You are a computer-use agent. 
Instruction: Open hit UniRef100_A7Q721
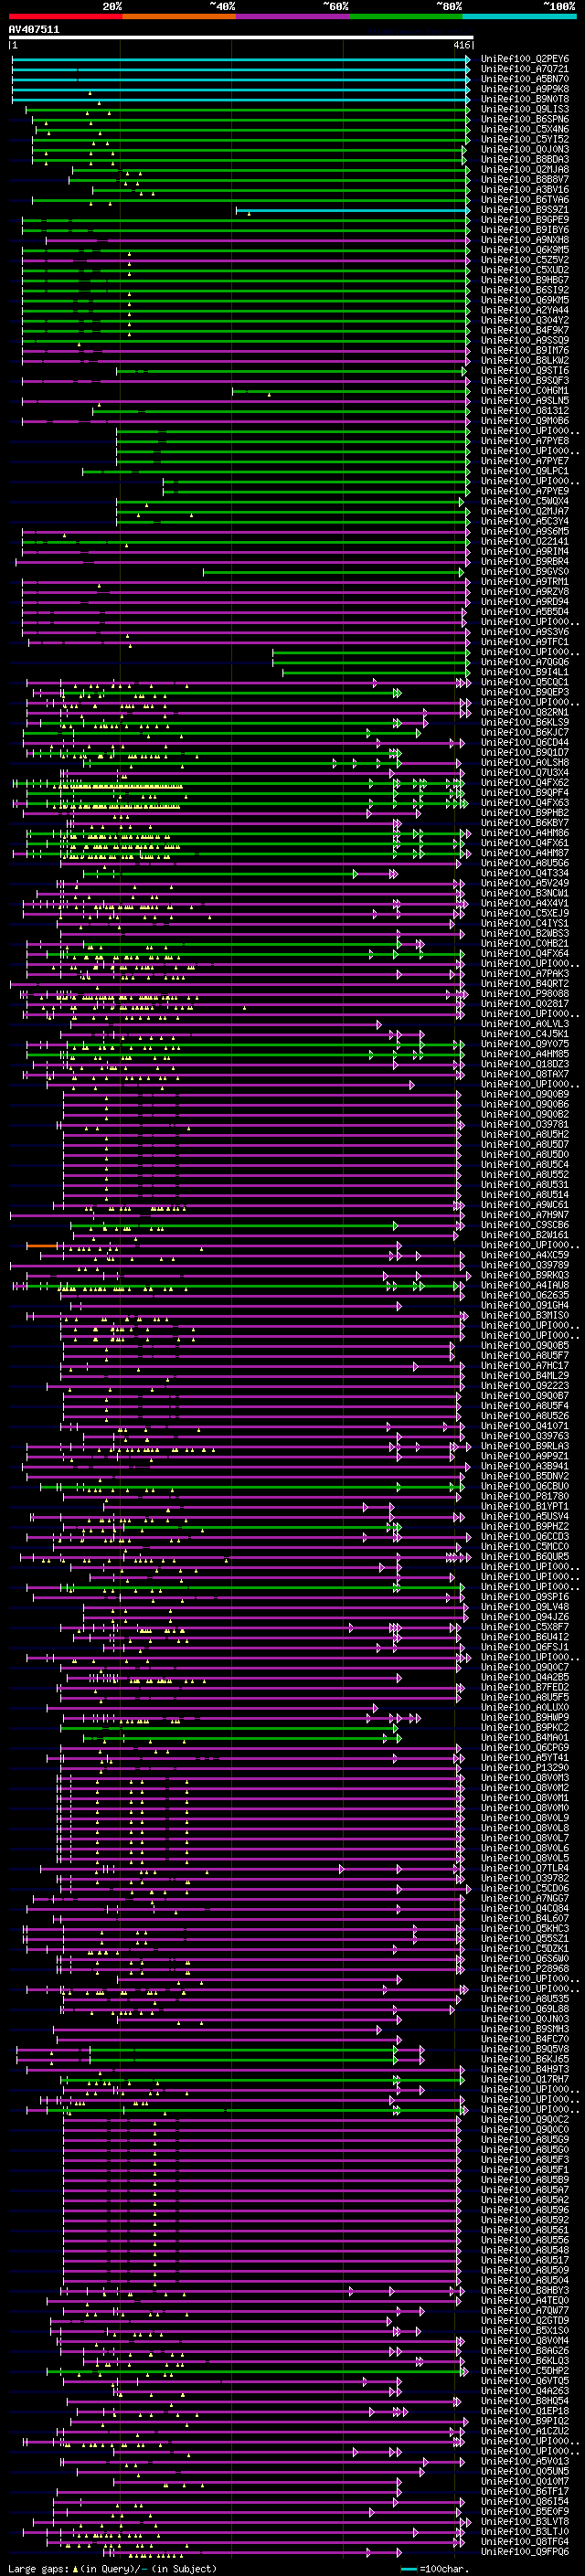tap(525, 69)
